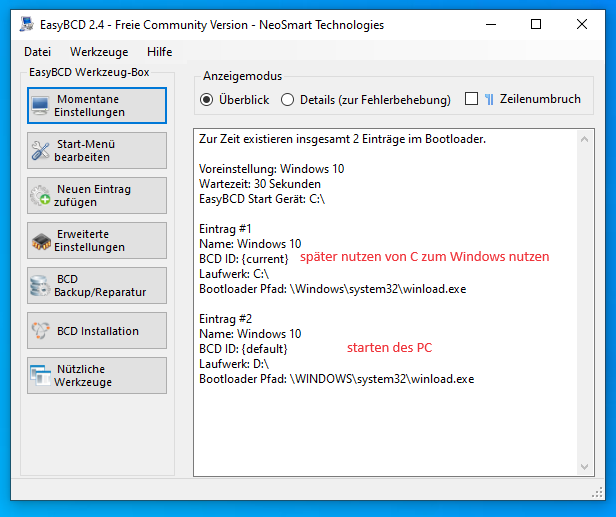Image resolution: width=616 pixels, height=517 pixels.
Task: Click the gear-plus icon on Neuen Eintrag zufügen
Action: click(x=40, y=196)
